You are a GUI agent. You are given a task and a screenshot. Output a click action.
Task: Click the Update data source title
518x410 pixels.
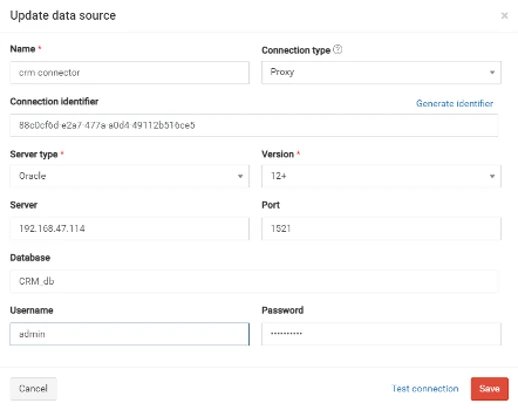(63, 16)
